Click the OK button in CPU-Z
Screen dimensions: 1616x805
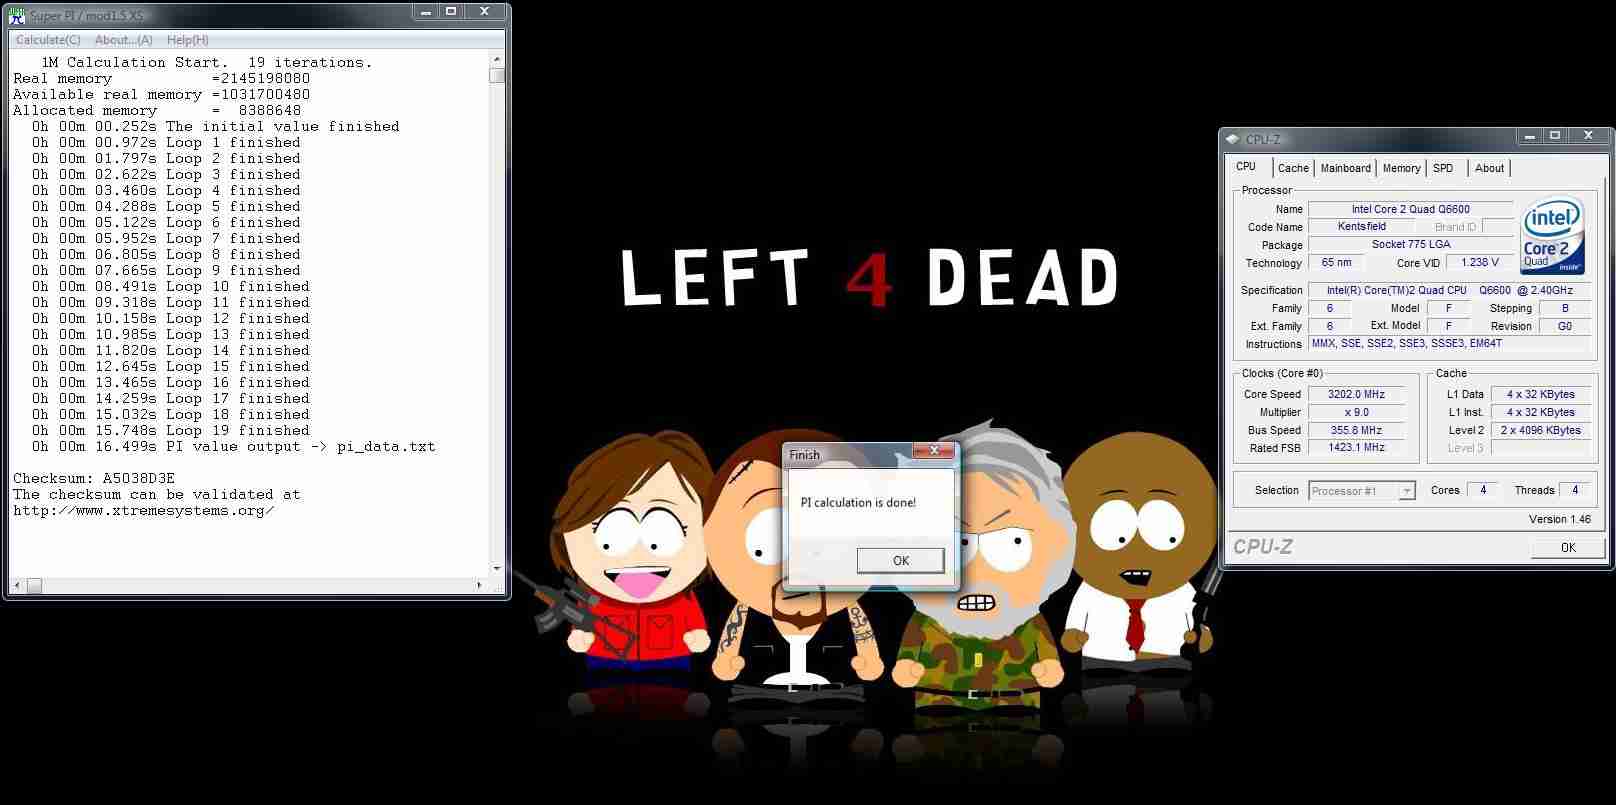(x=1568, y=547)
